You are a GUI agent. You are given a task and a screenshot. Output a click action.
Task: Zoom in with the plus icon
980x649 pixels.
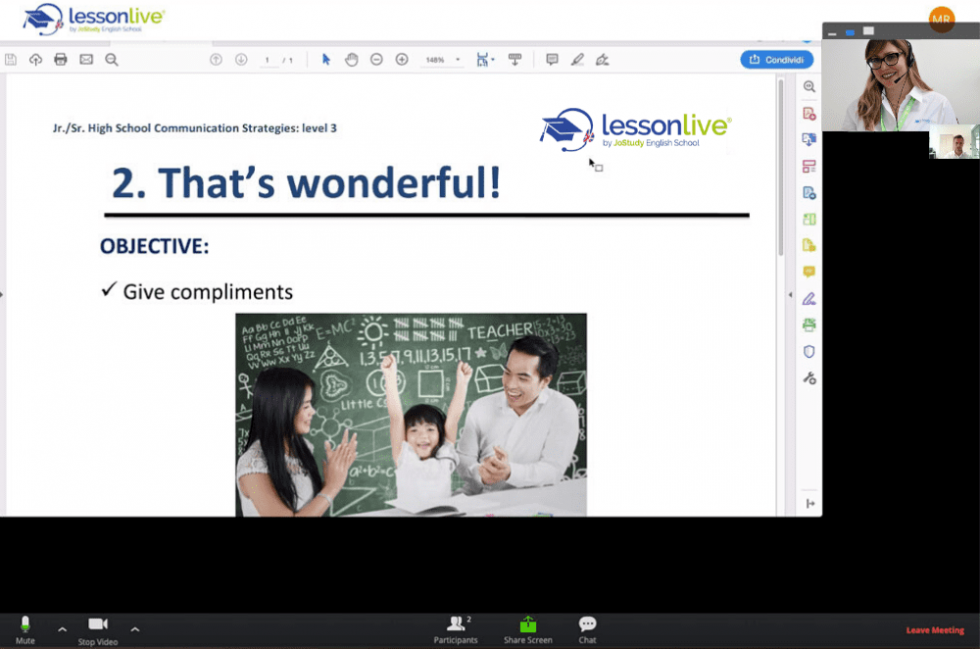pos(400,59)
